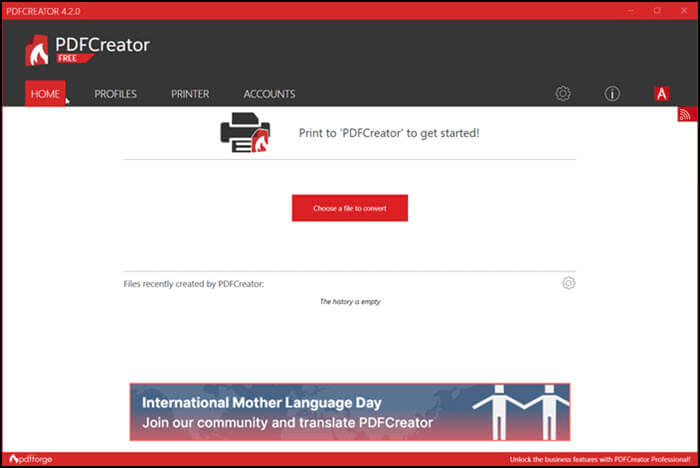Click 'Join our community and translate PDFCreator' text
Viewport: 700px width, 468px height.
(x=287, y=423)
